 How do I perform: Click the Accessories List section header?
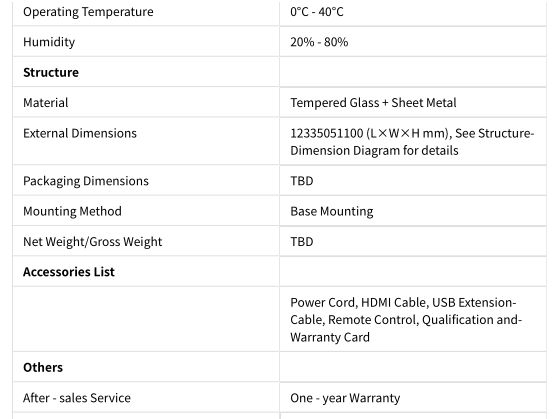click(x=69, y=272)
